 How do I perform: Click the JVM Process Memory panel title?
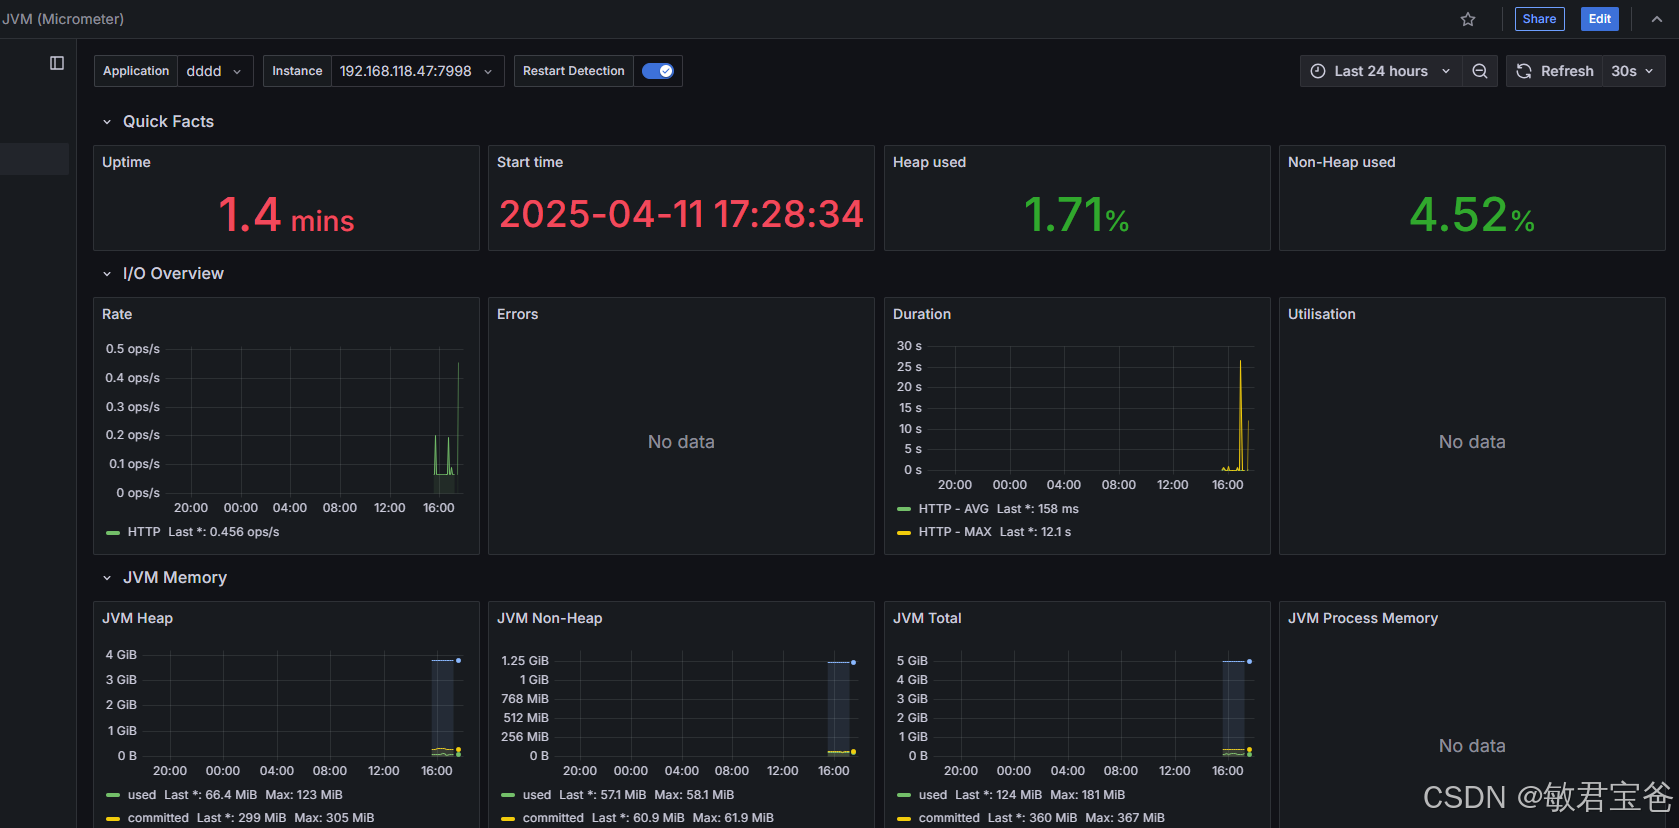point(1362,618)
